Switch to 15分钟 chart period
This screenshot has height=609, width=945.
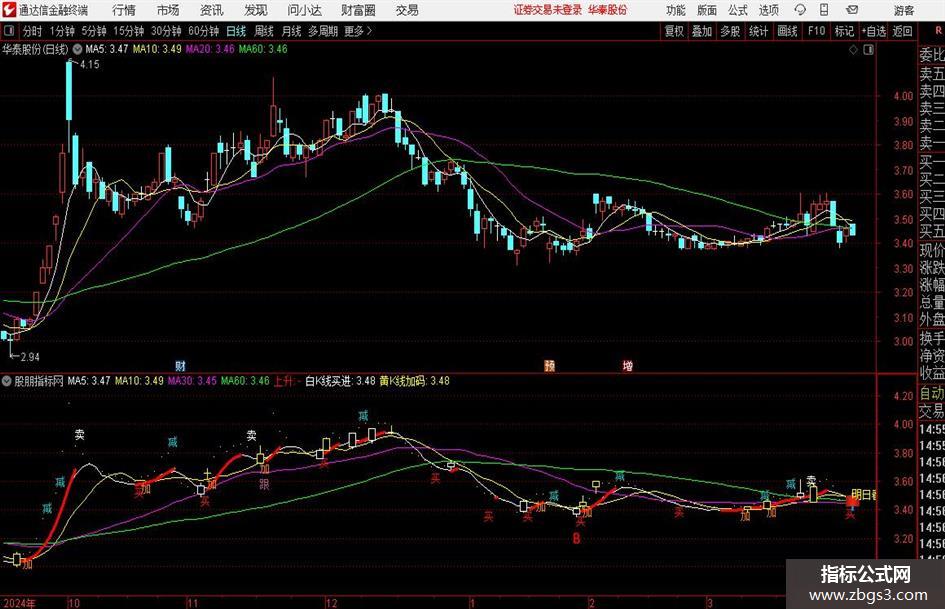[128, 31]
